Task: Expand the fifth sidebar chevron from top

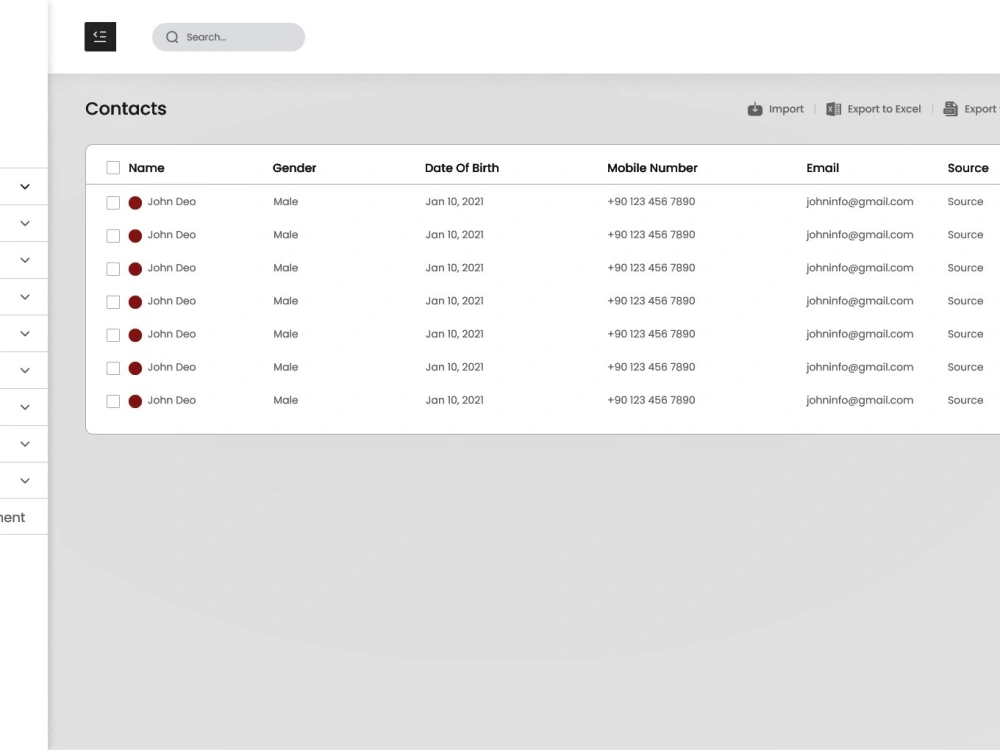Action: (25, 334)
